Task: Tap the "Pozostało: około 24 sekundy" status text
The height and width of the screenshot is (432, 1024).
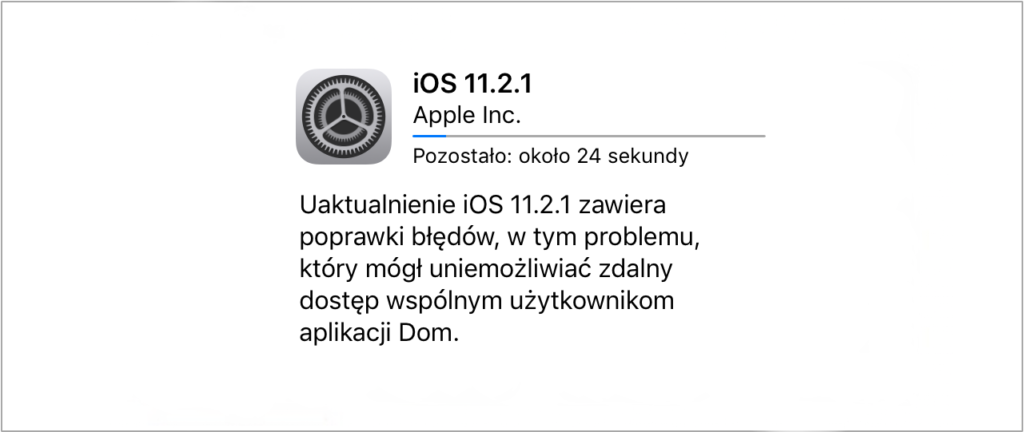Action: pos(551,157)
